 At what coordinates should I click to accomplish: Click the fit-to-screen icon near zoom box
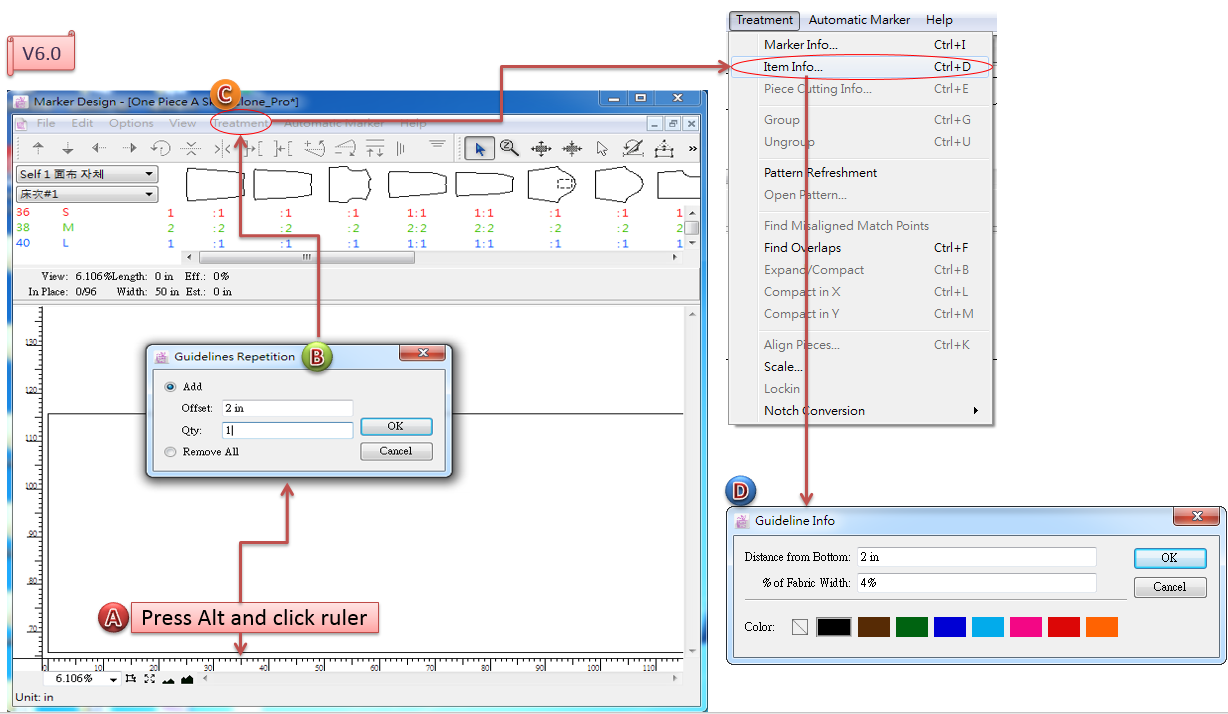[x=149, y=679]
